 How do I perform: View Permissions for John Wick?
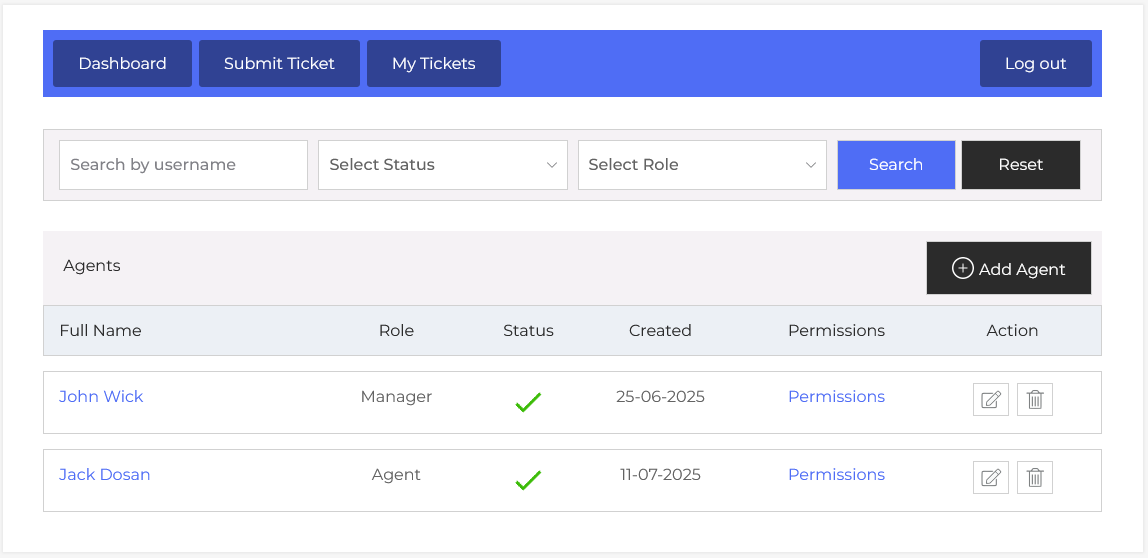(836, 397)
